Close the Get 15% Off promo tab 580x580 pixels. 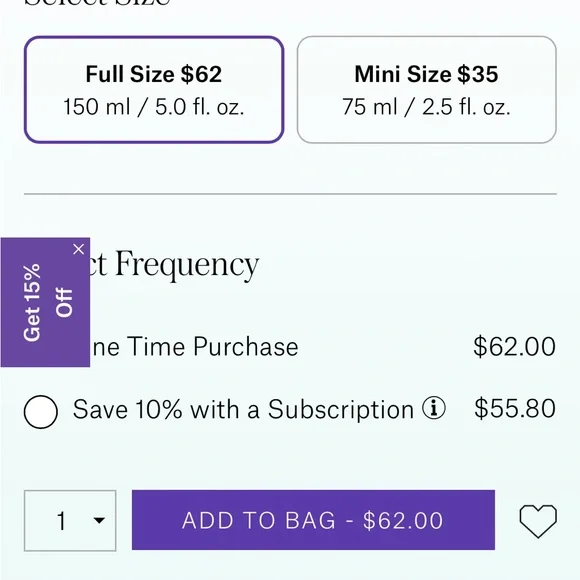pyautogui.click(x=78, y=249)
